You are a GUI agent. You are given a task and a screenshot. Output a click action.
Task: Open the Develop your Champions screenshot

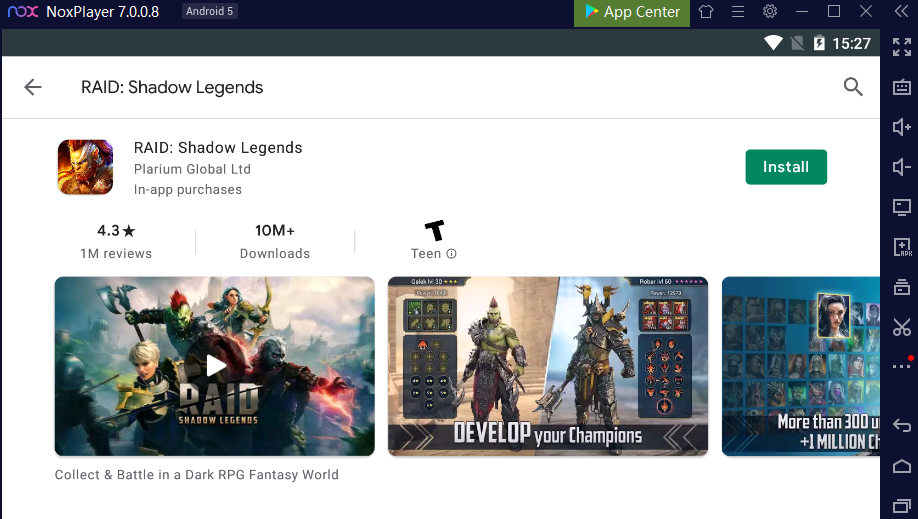coord(548,366)
